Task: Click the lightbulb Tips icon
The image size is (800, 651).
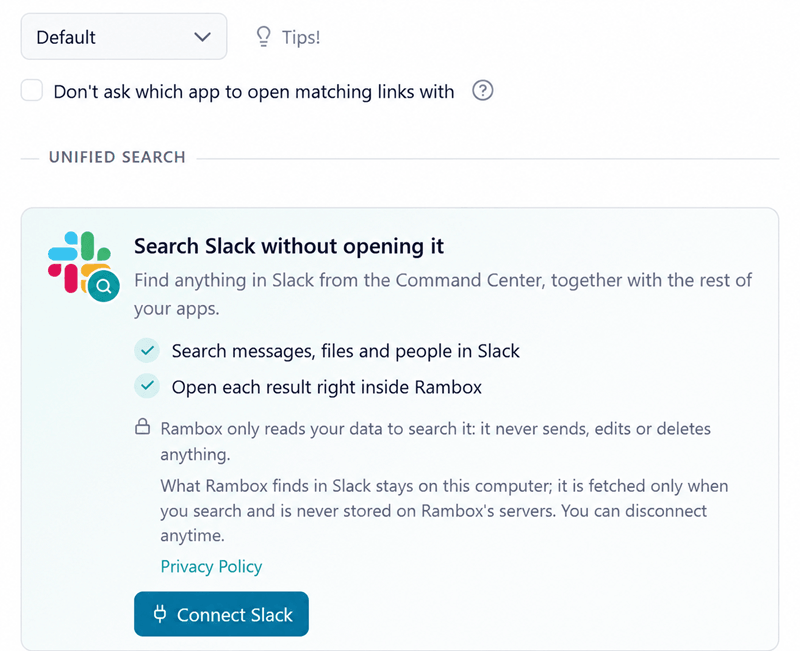Action: (263, 37)
